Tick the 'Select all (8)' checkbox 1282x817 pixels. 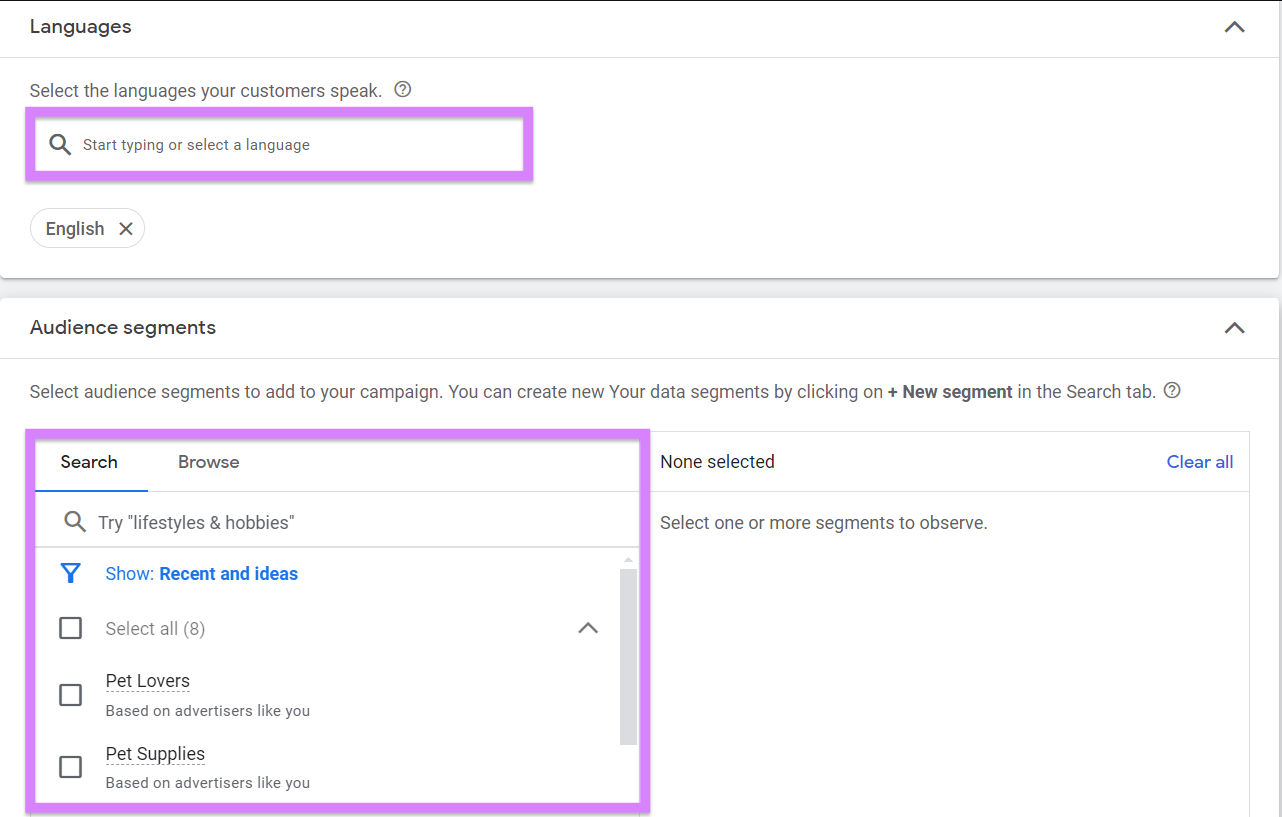click(x=71, y=628)
